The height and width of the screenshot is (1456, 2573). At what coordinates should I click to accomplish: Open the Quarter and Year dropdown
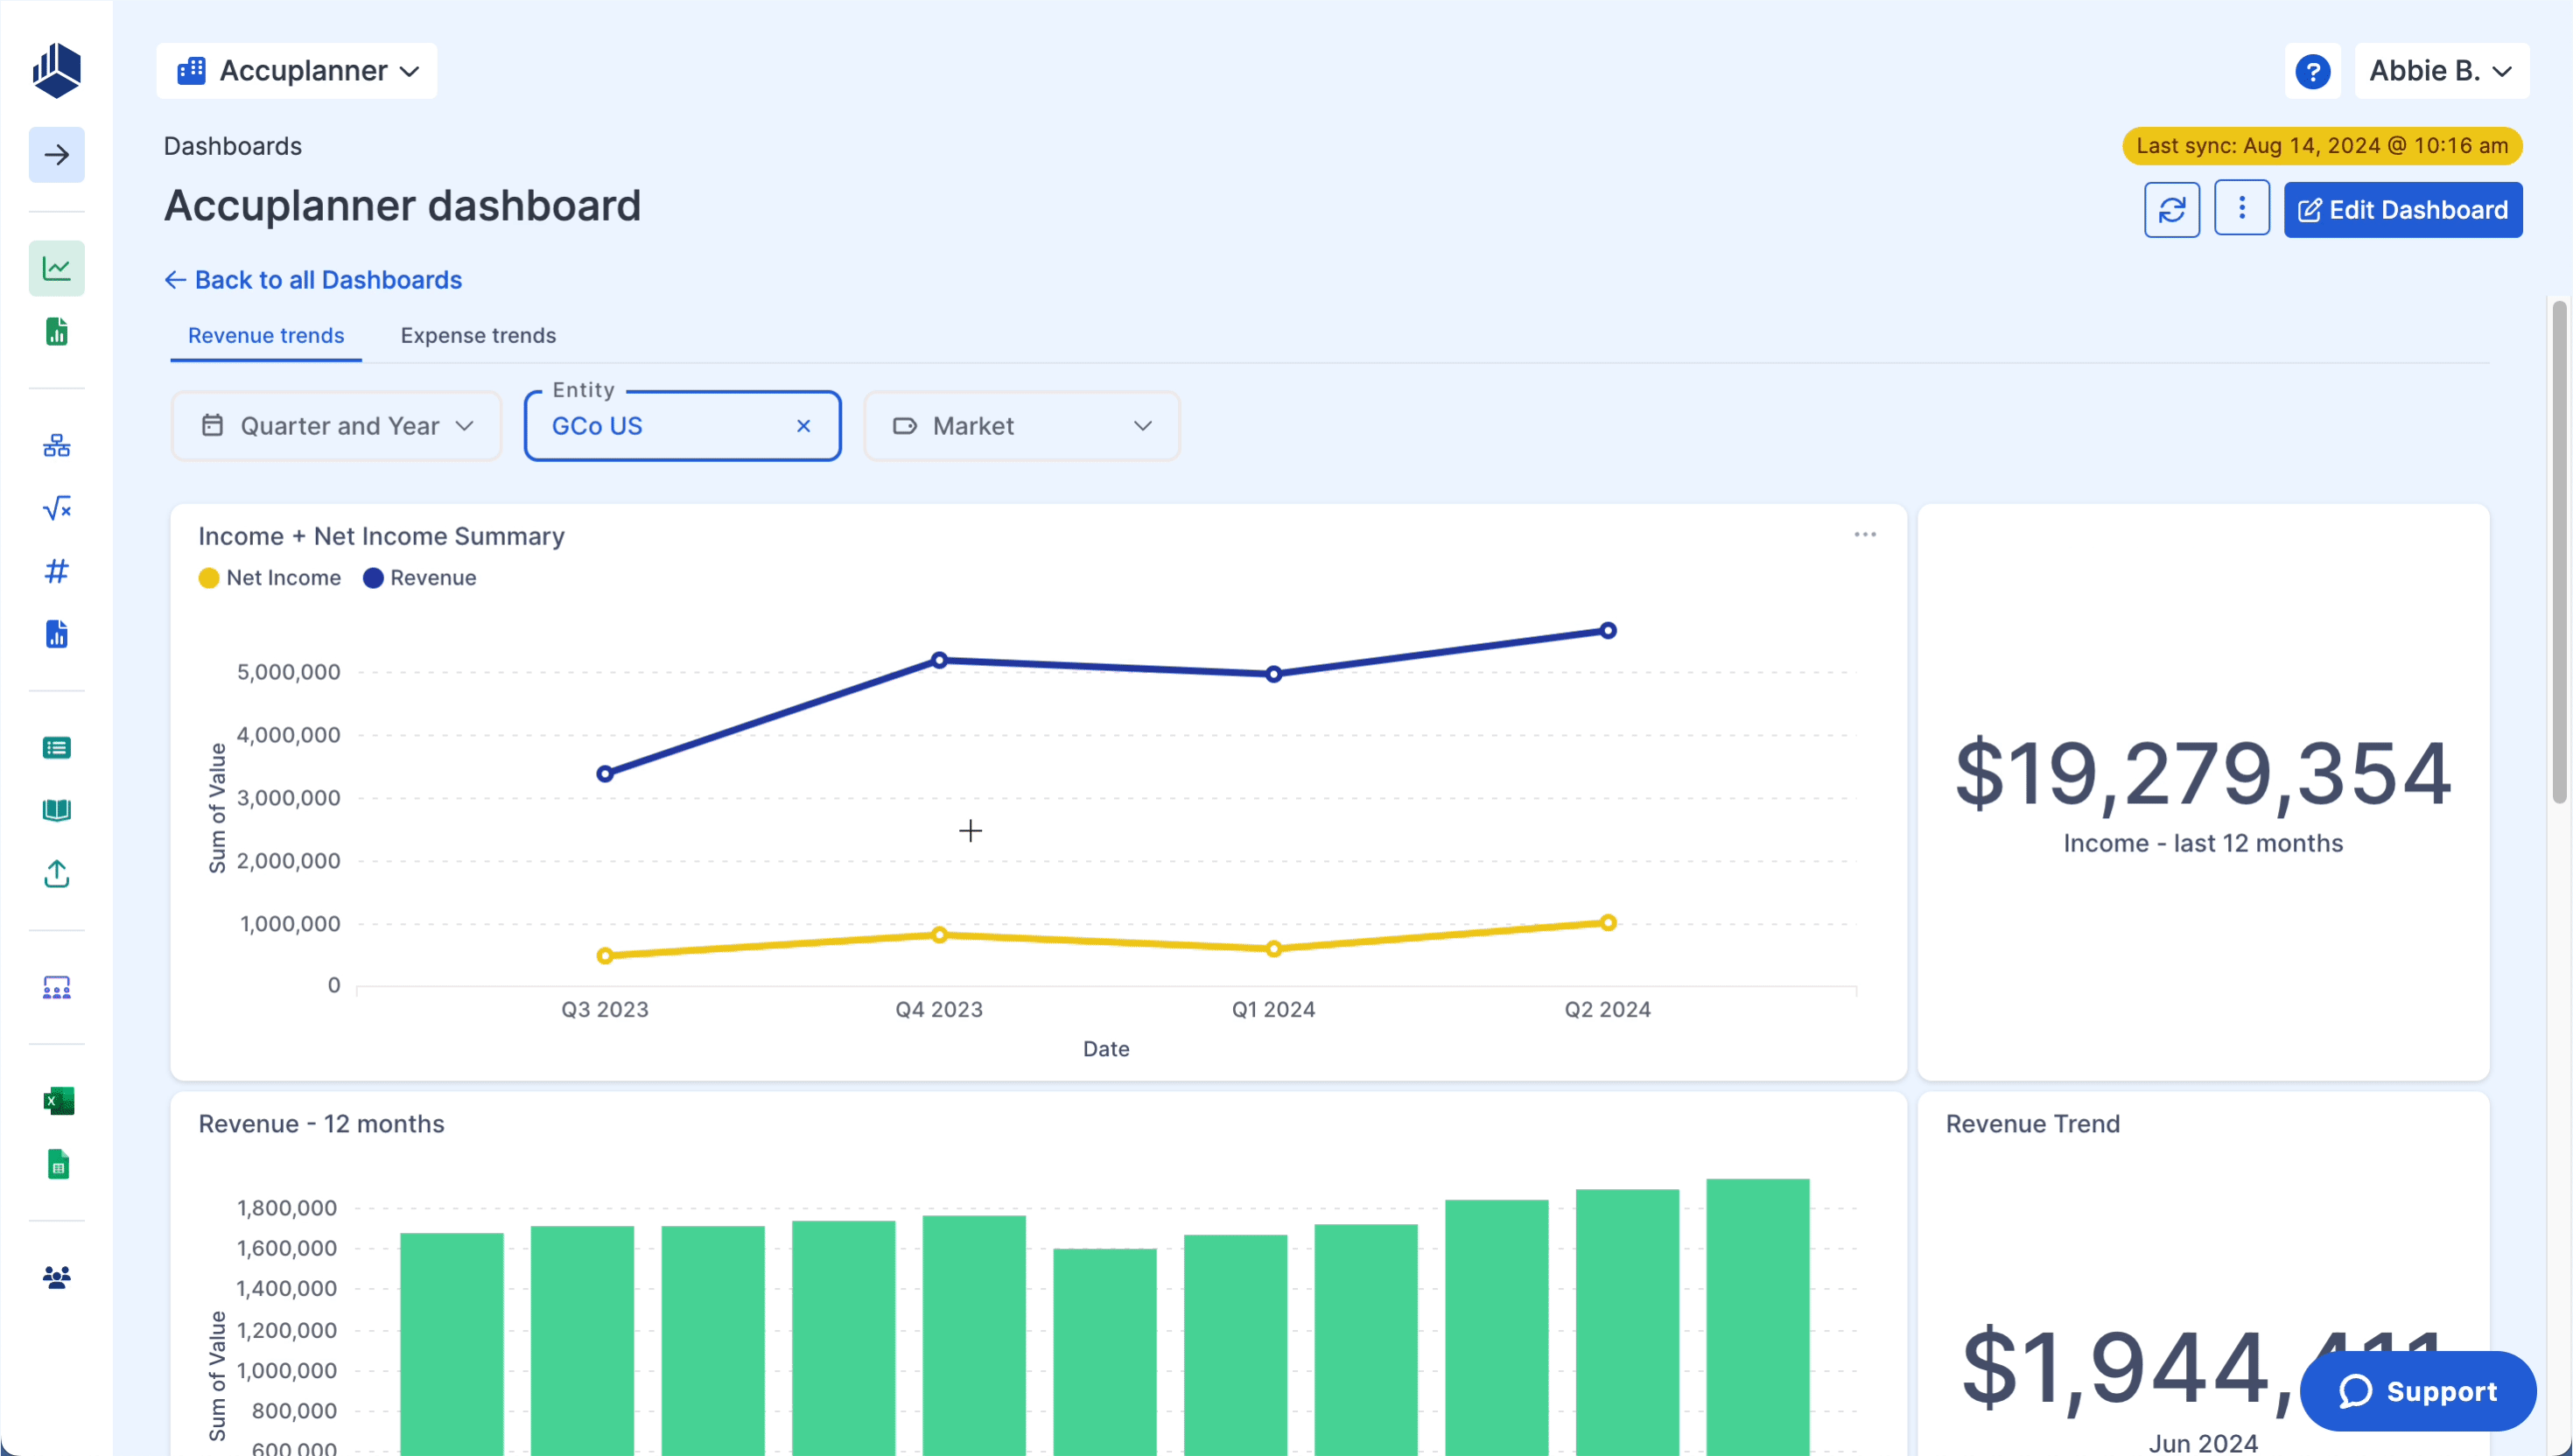point(336,425)
